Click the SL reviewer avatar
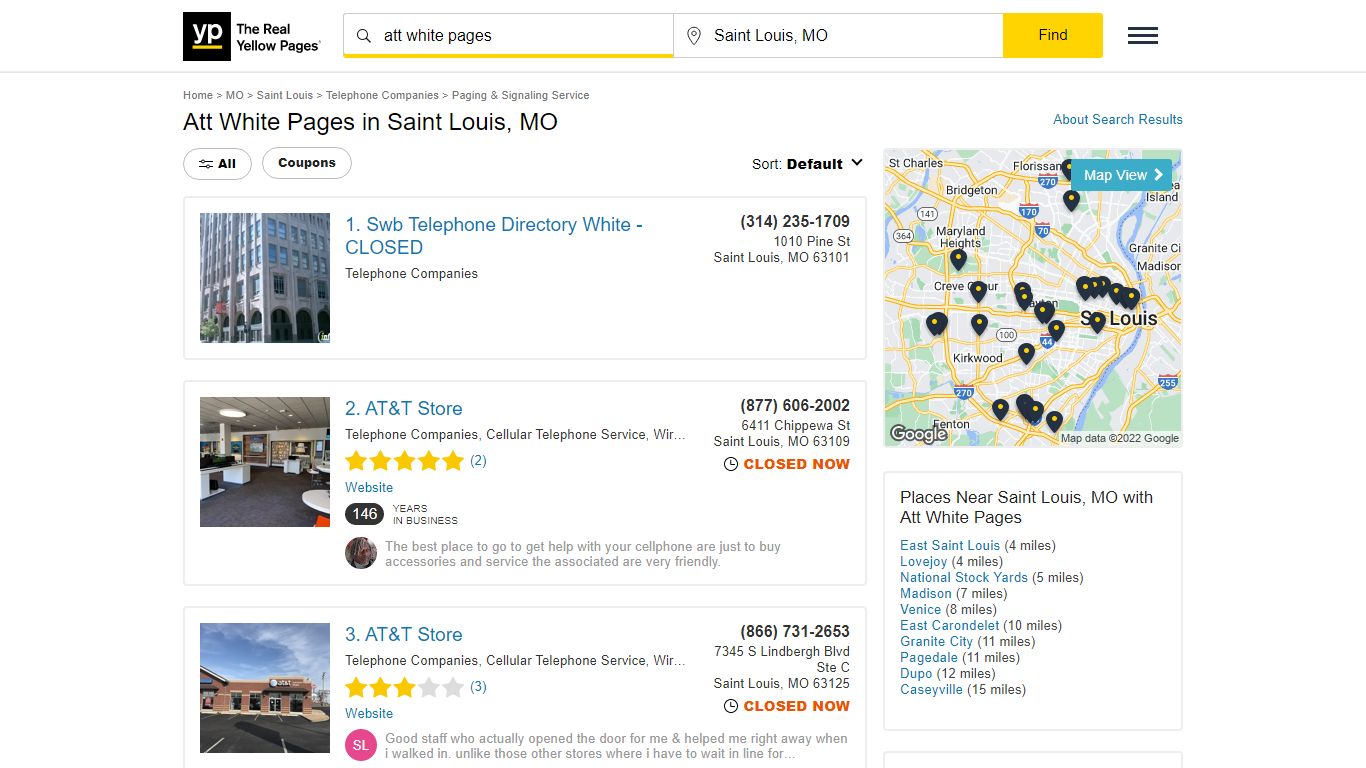 point(361,745)
